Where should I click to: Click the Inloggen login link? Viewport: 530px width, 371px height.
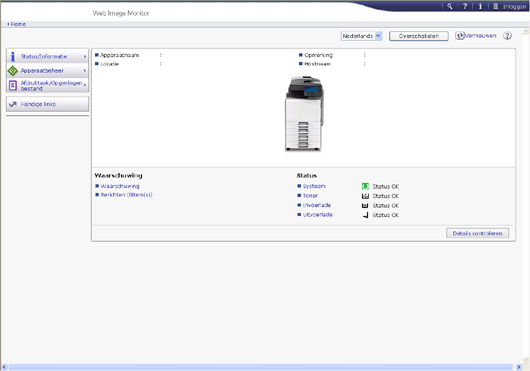(x=514, y=6)
